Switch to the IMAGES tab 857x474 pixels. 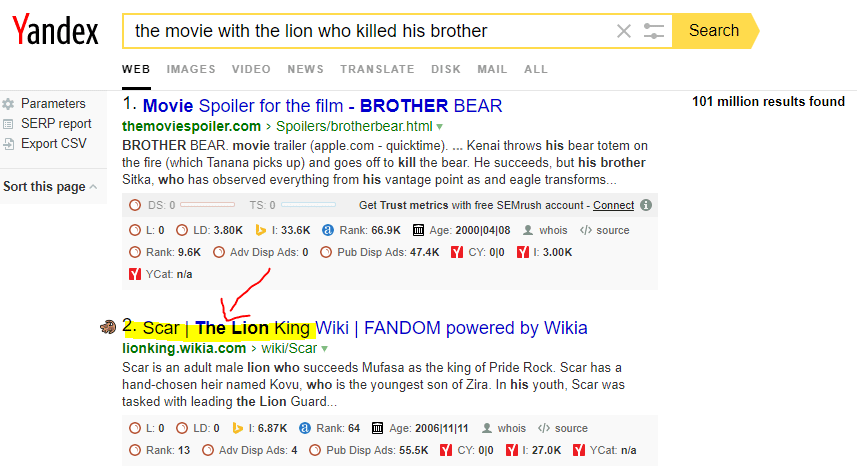tap(191, 69)
